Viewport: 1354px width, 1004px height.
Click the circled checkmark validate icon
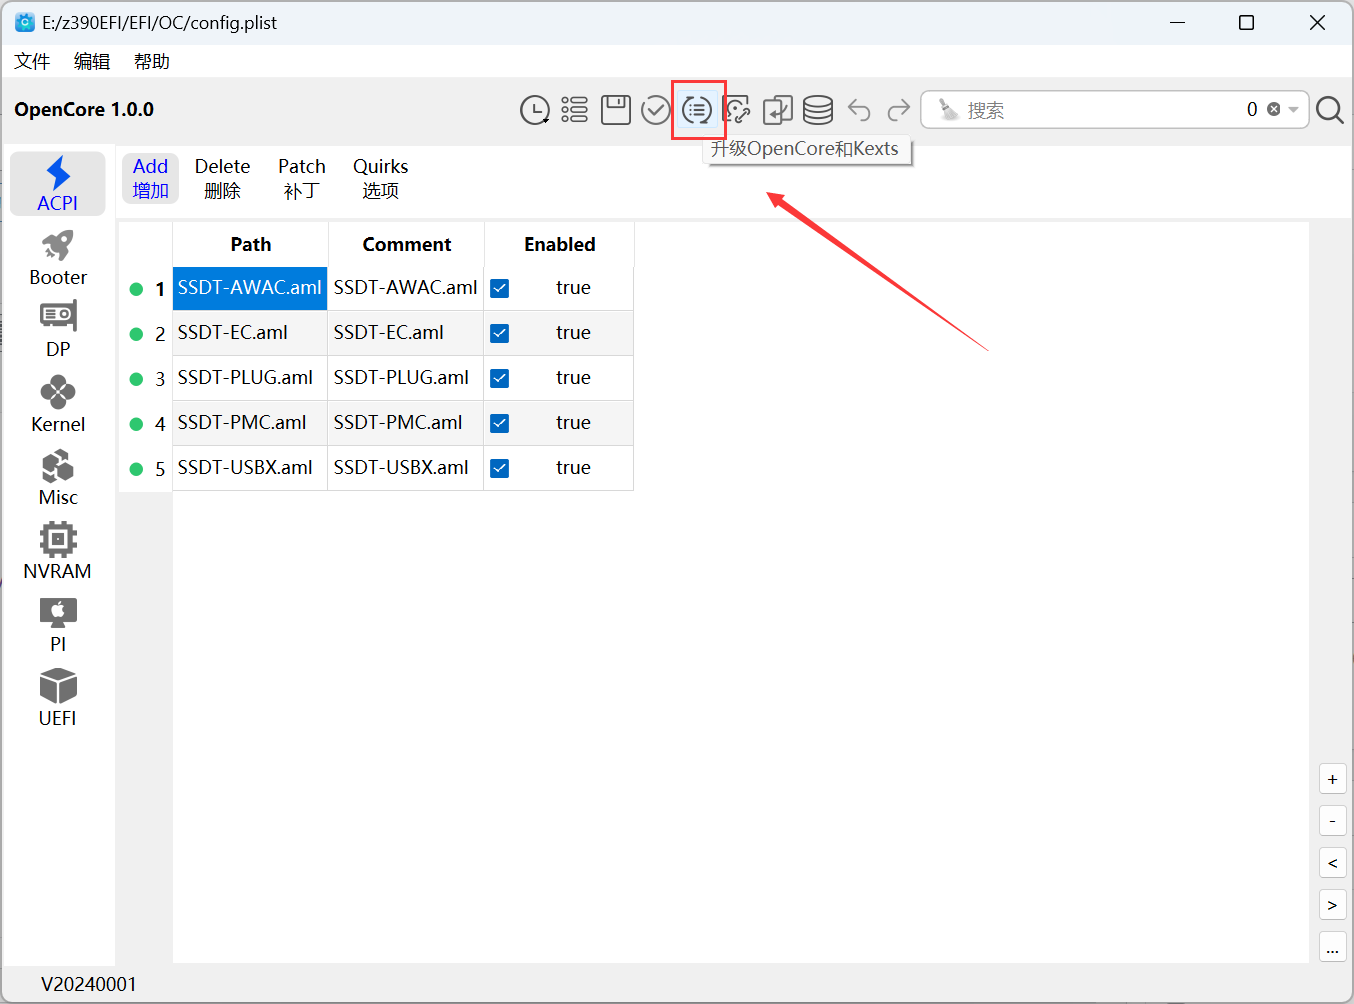(656, 110)
